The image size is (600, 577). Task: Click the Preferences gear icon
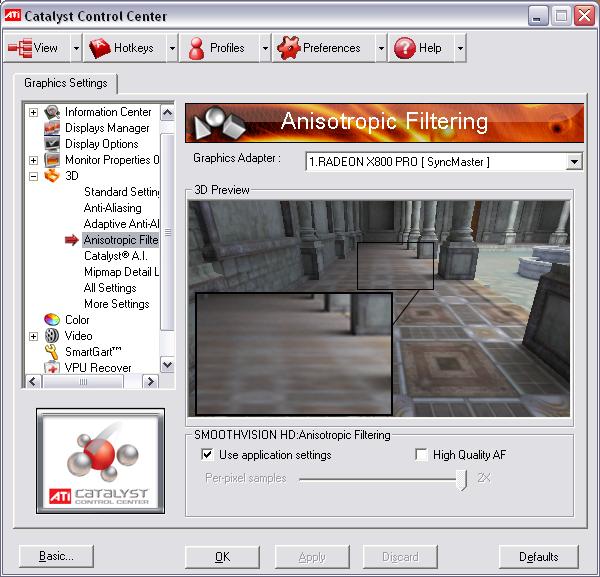click(289, 48)
